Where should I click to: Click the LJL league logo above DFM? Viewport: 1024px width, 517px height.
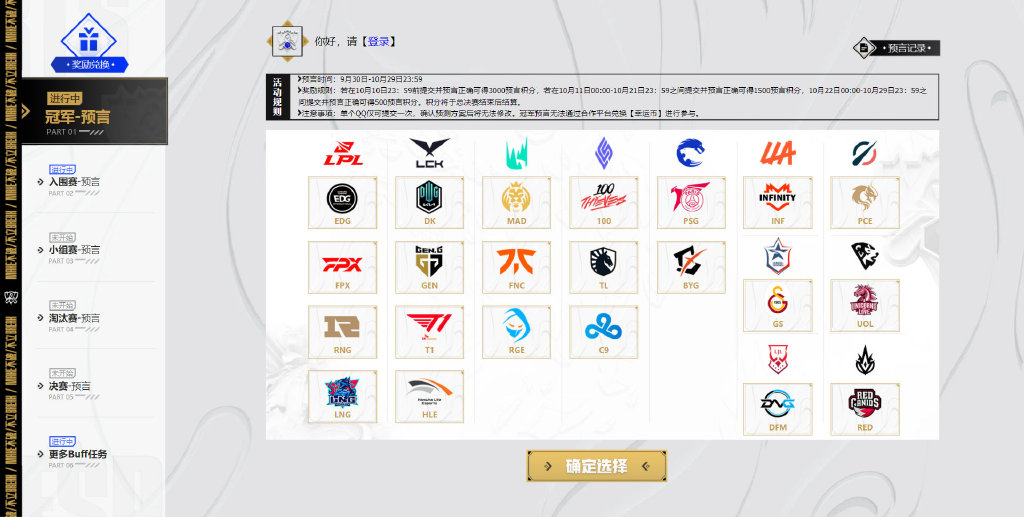pyautogui.click(x=778, y=359)
